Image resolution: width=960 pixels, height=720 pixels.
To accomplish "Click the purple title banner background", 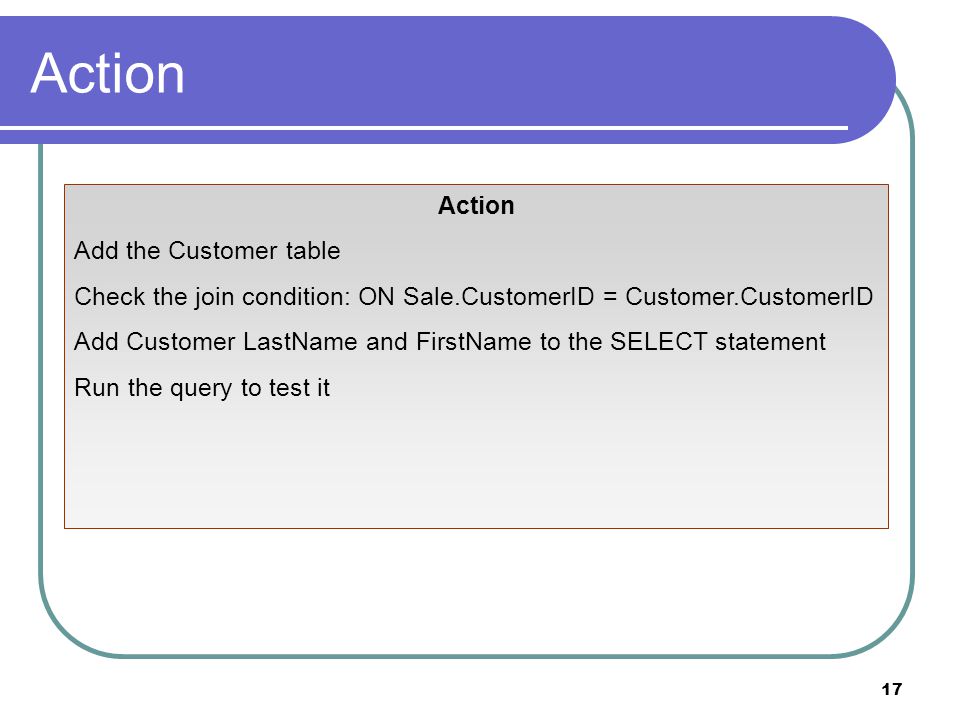I will click(x=520, y=67).
